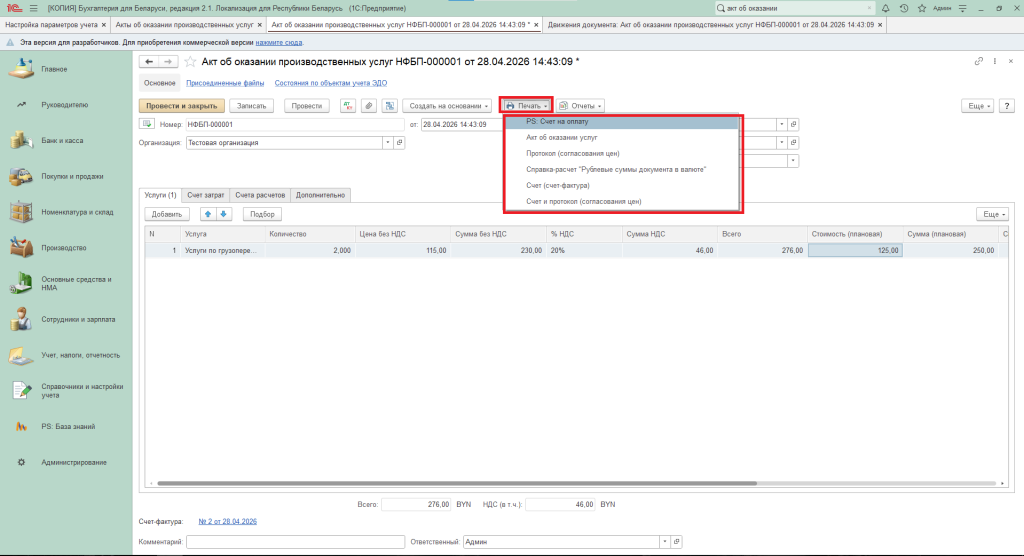Go back using the left arrow button
Viewport: 1024px width, 556px height.
click(149, 61)
